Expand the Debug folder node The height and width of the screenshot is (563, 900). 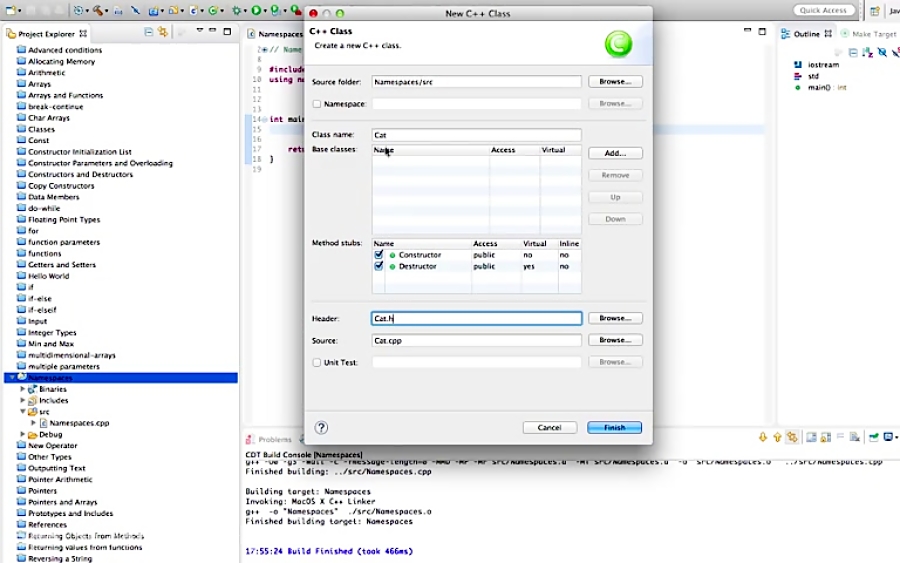point(22,434)
